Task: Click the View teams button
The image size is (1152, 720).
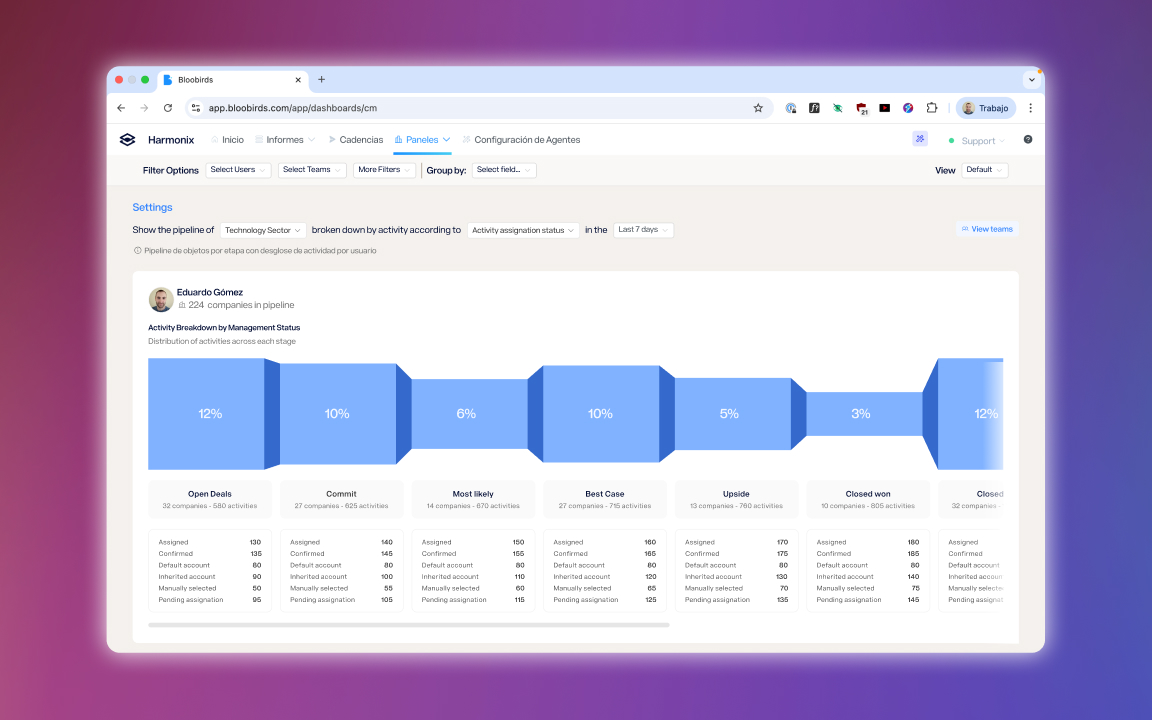Action: [x=987, y=229]
